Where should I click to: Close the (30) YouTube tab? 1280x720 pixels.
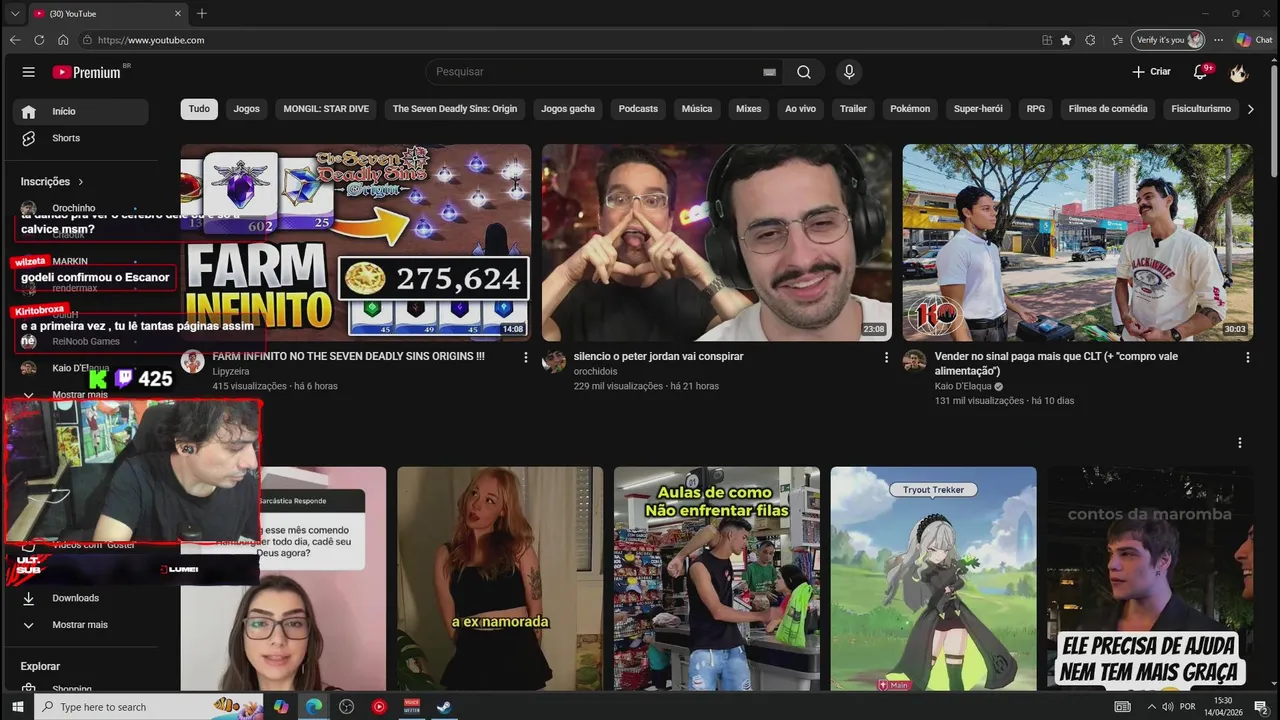point(178,13)
